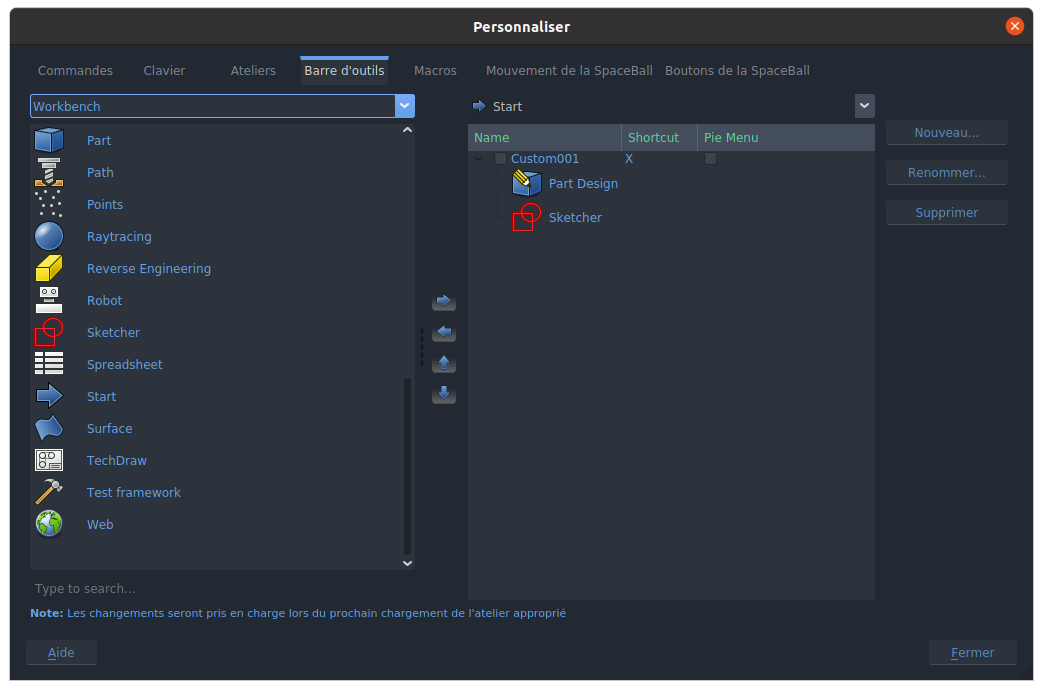Image resolution: width=1043 pixels, height=690 pixels.
Task: Toggle the Custom001 checkbox
Action: (x=500, y=159)
